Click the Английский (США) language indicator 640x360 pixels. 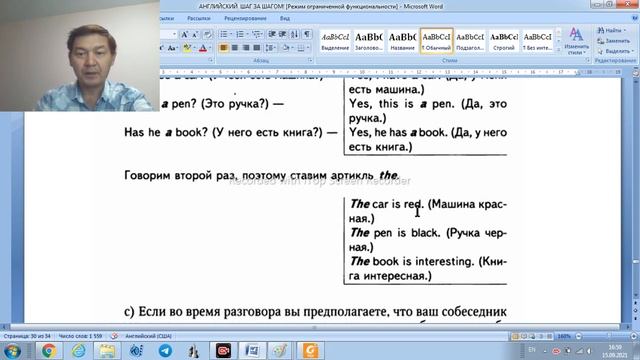(x=148, y=336)
